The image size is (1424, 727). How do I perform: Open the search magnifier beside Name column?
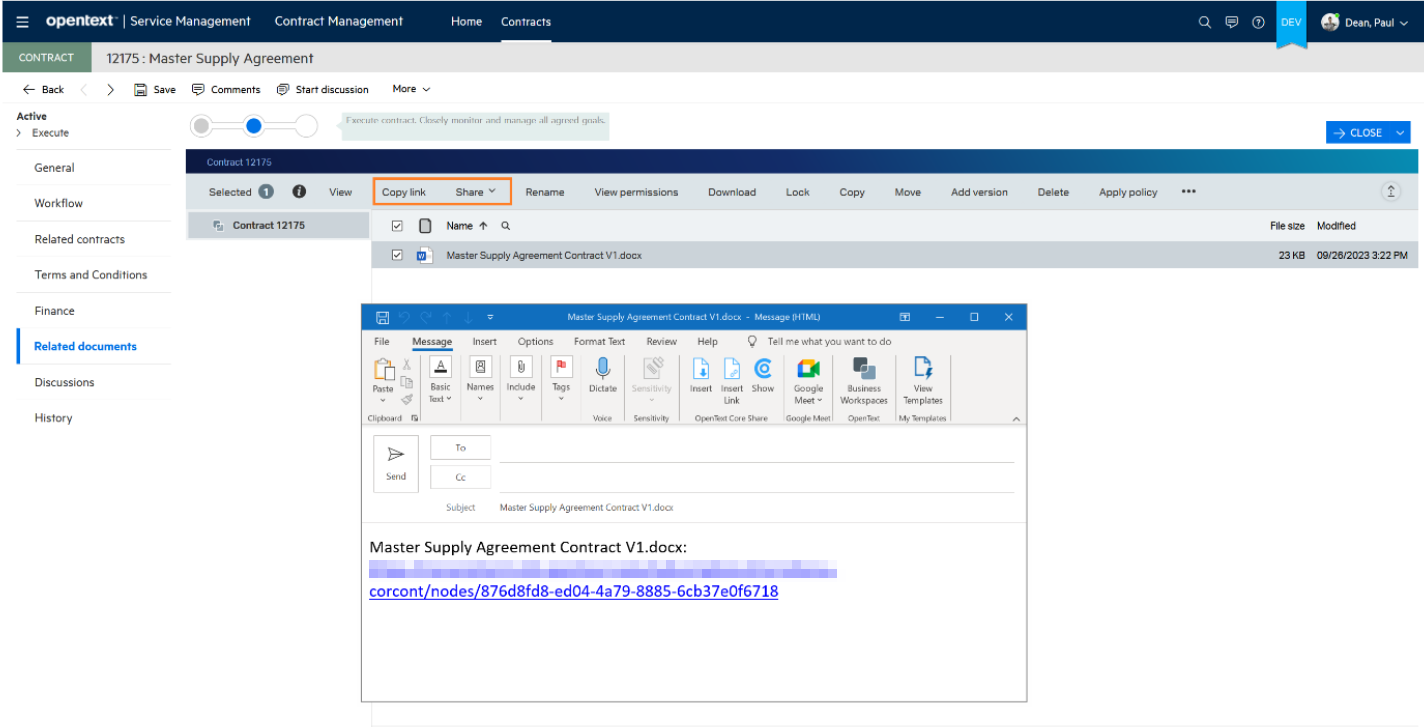[505, 226]
